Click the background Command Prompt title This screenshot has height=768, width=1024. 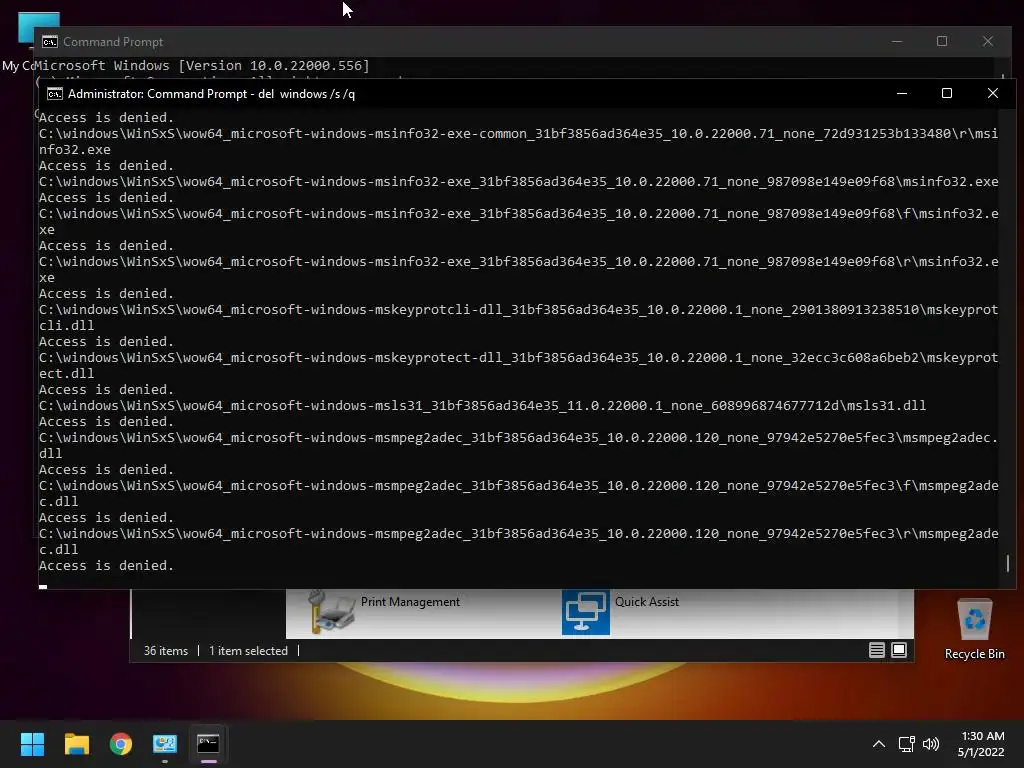click(113, 42)
